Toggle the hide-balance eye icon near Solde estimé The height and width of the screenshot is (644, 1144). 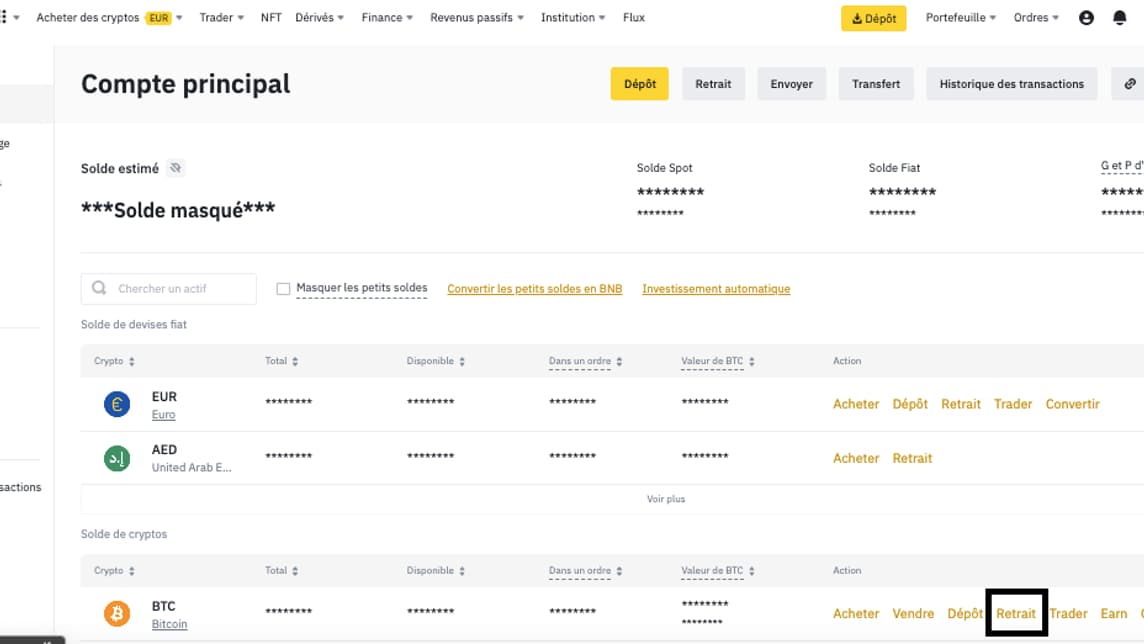coord(175,168)
